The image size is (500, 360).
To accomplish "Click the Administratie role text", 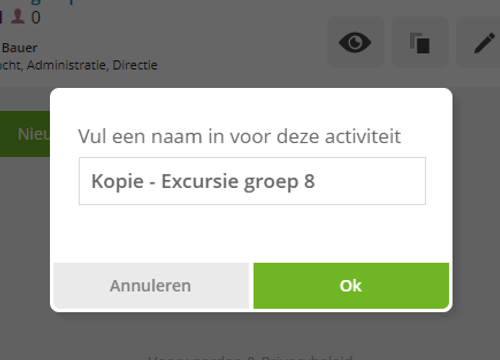I will (67, 65).
